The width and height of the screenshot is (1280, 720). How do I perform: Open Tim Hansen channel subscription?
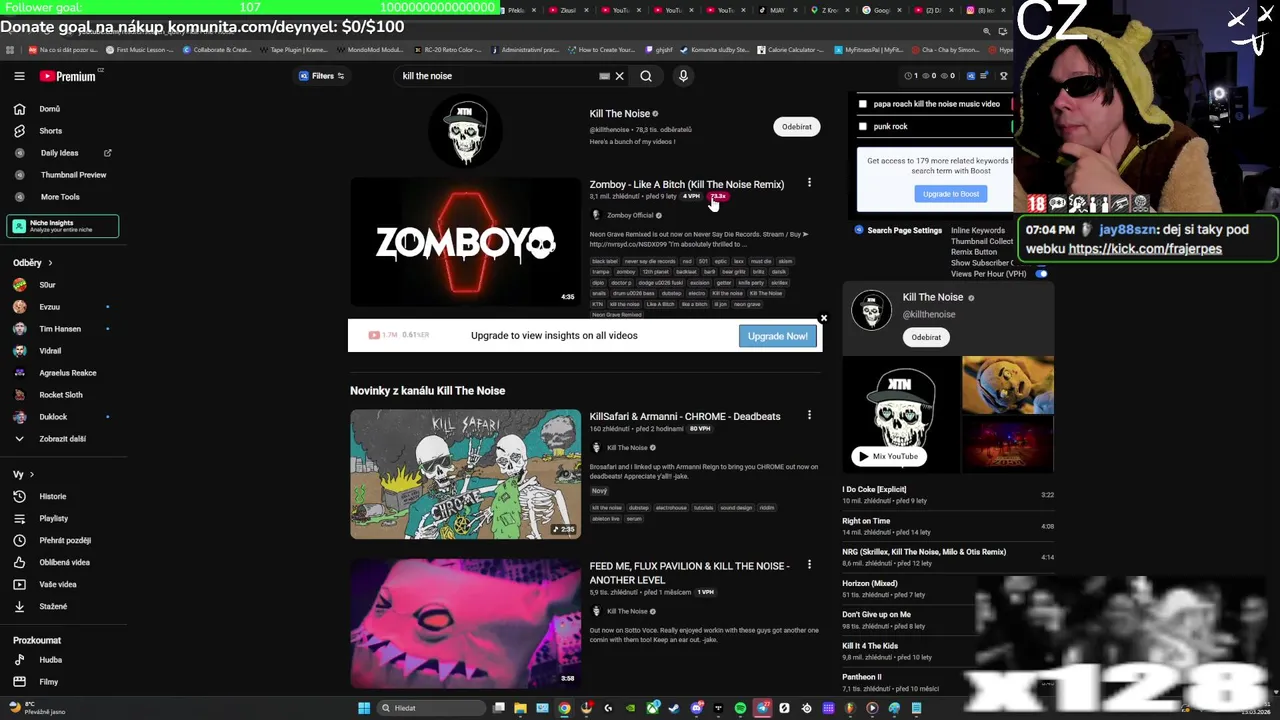(x=60, y=329)
